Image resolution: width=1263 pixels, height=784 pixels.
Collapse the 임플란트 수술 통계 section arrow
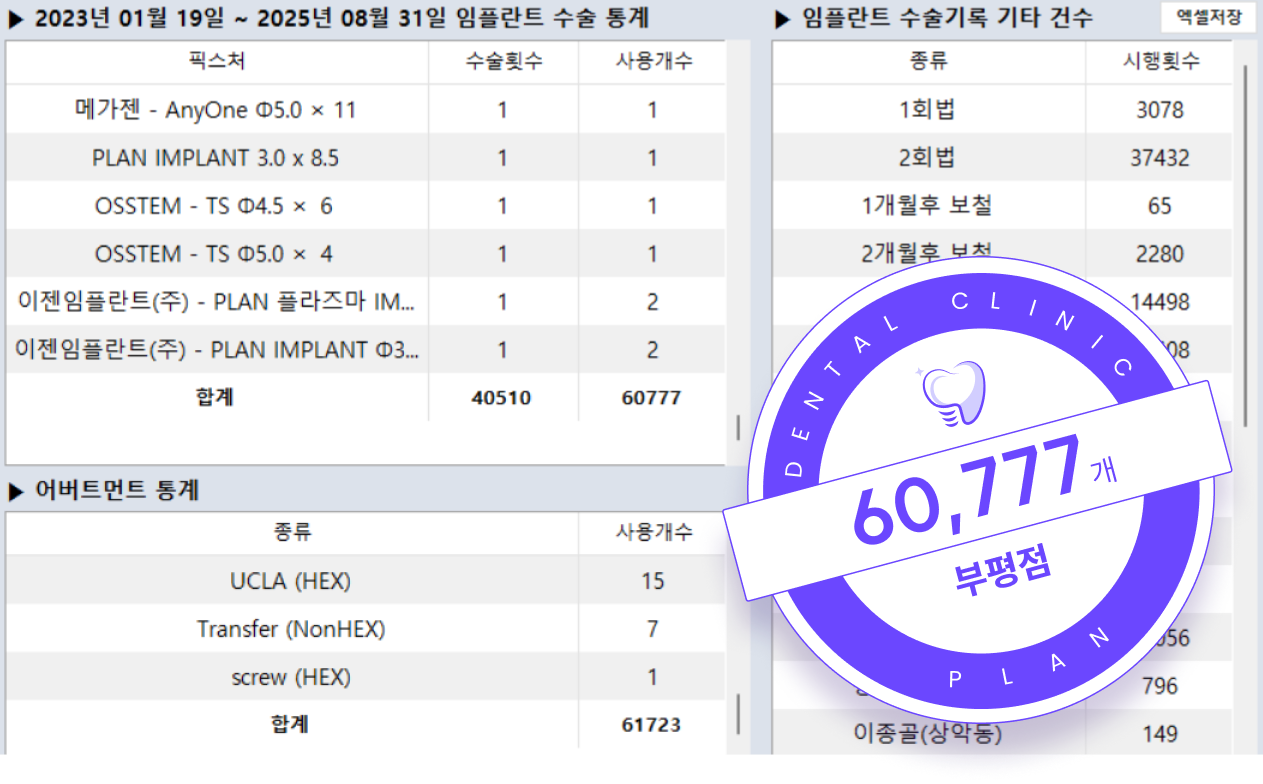(14, 17)
